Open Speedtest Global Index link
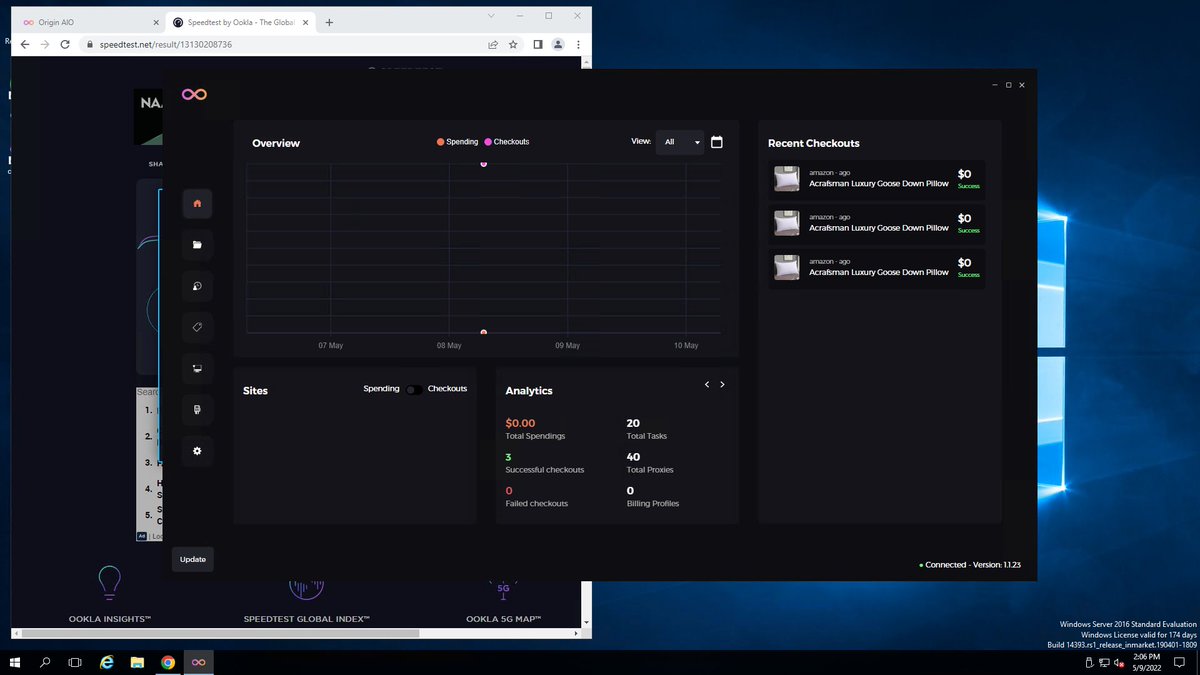The image size is (1200, 675). pyautogui.click(x=306, y=619)
